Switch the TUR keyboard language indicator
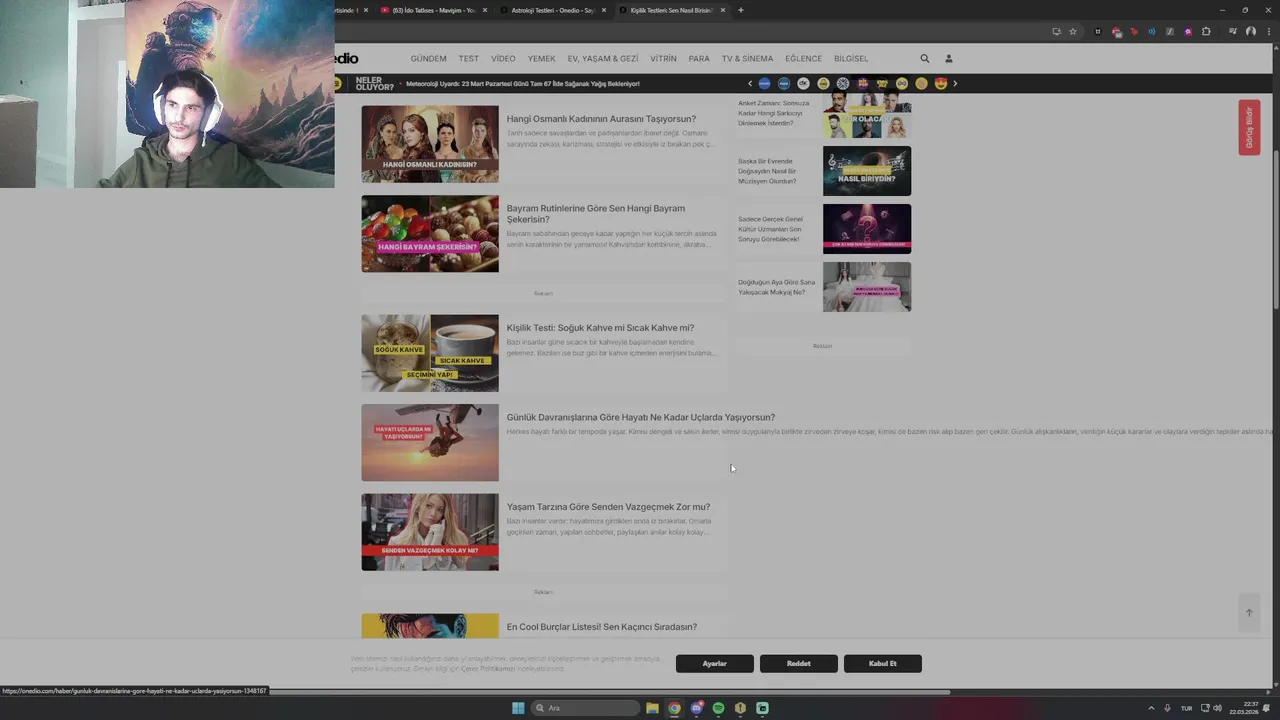The image size is (1280, 720). tap(1187, 708)
